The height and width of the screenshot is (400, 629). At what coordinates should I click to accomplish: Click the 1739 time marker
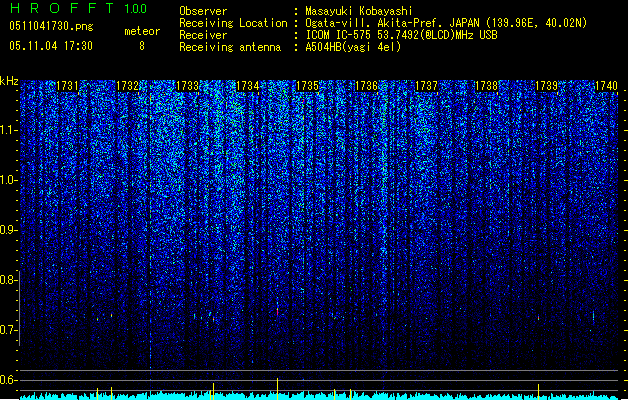tap(546, 86)
